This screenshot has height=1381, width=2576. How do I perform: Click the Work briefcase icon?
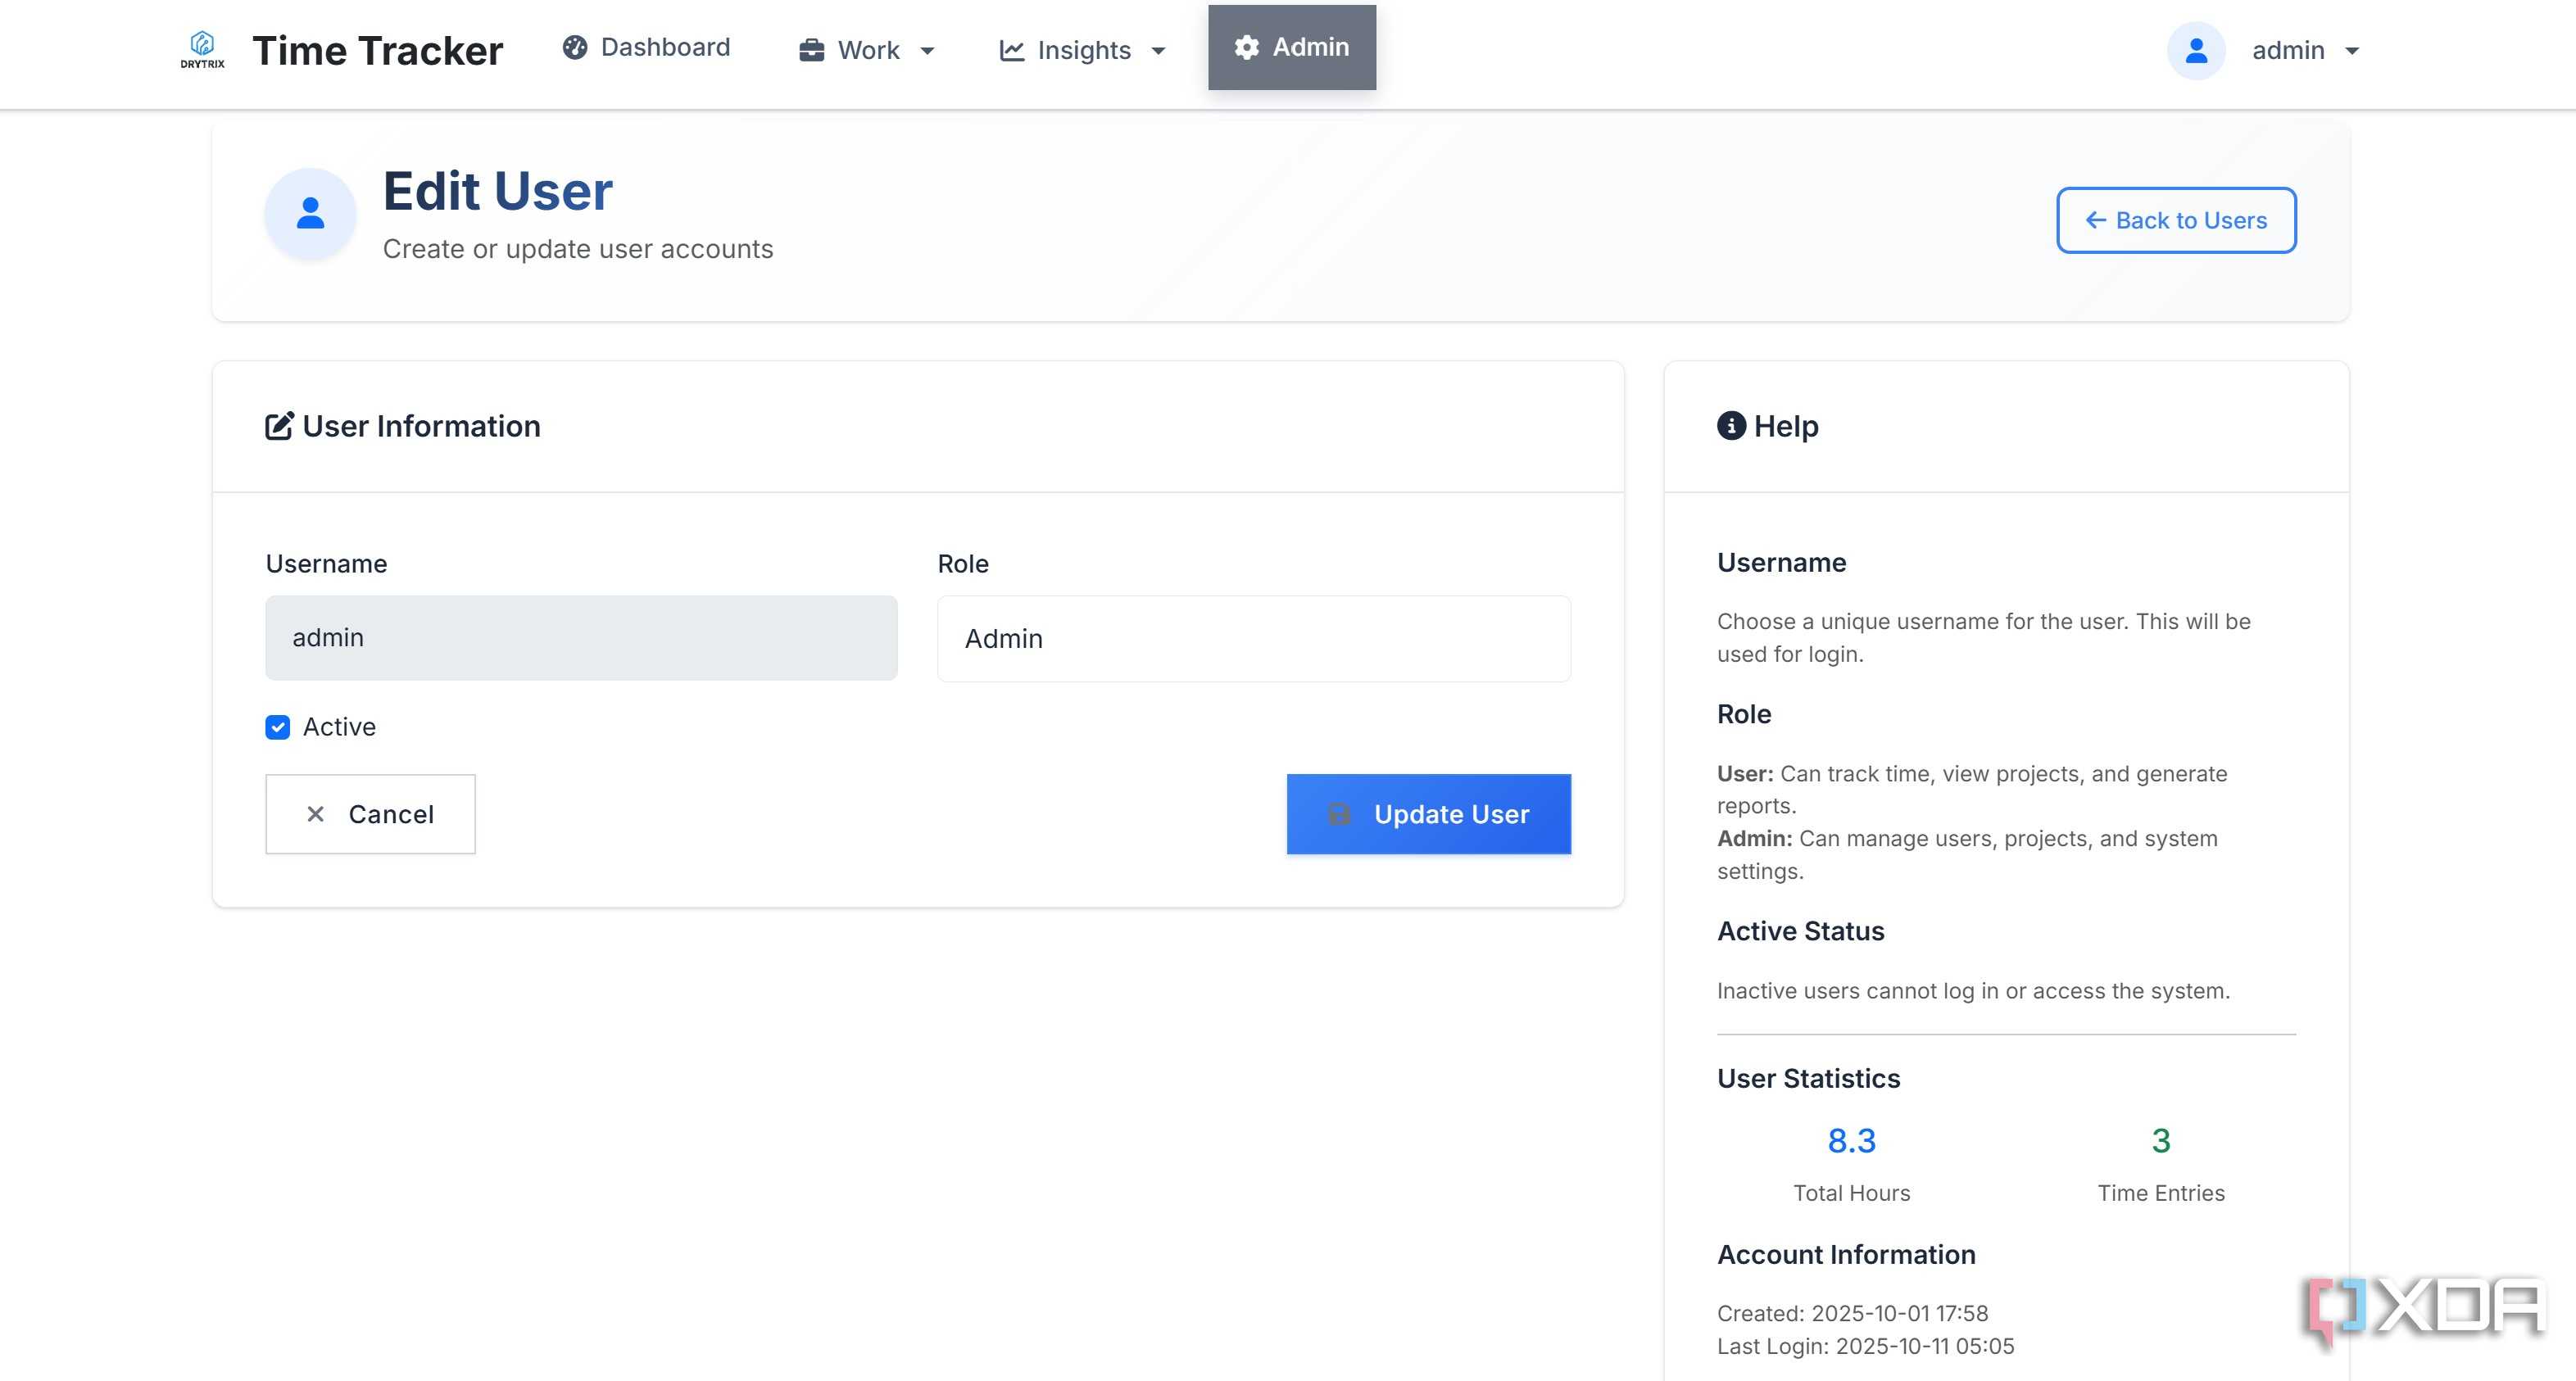812,50
